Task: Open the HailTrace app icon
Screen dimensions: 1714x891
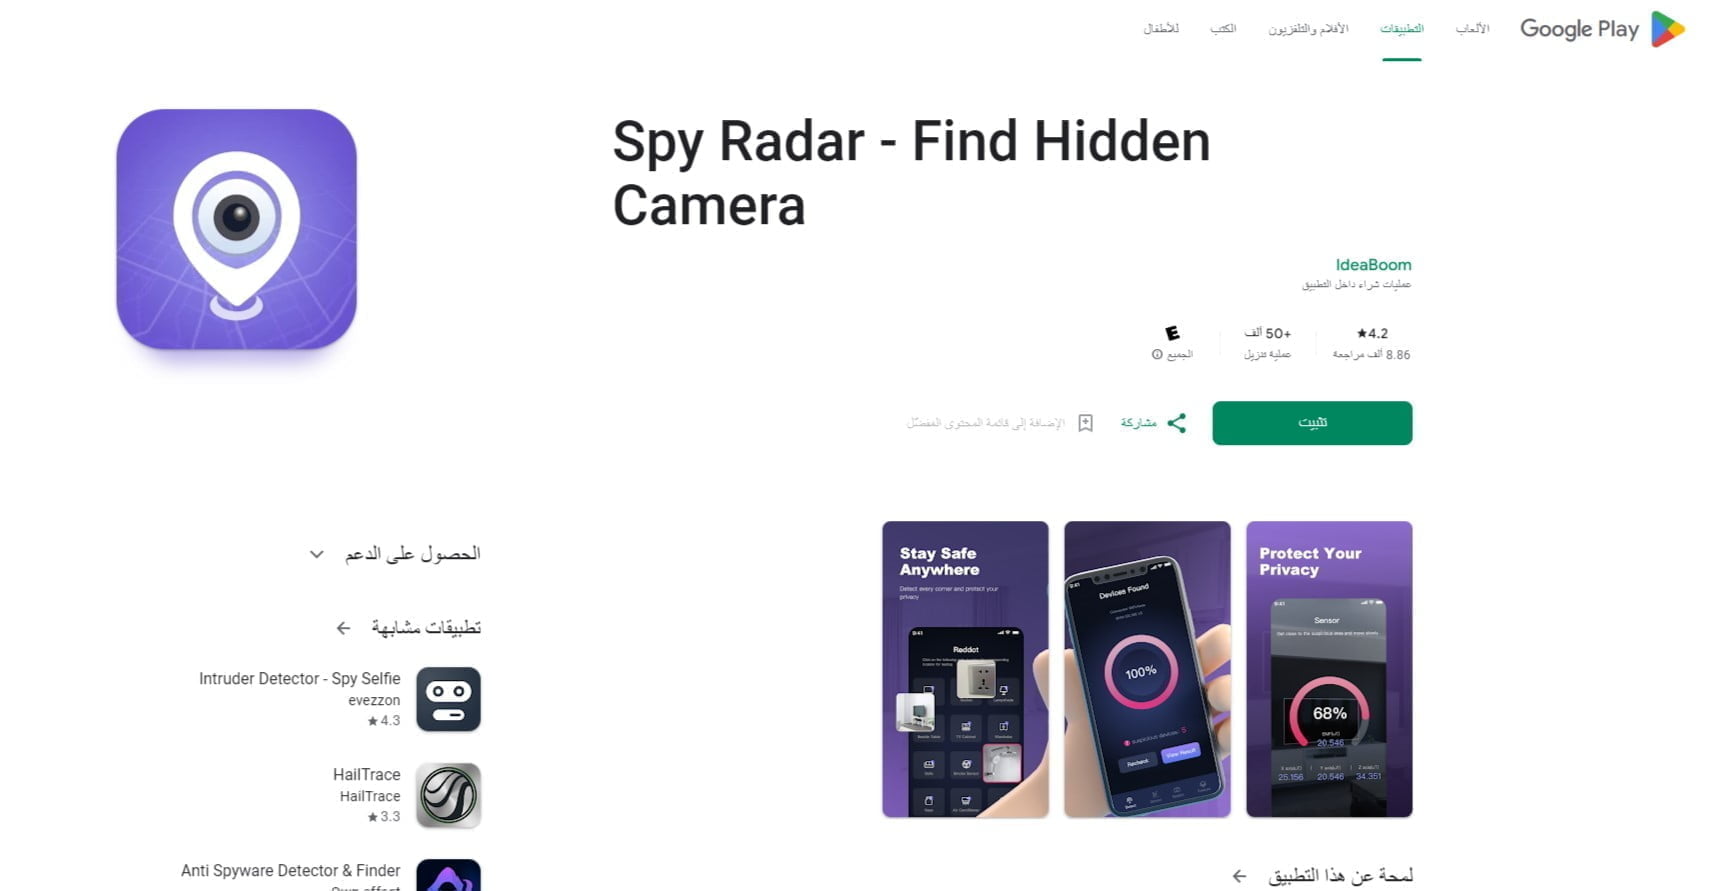Action: point(448,795)
